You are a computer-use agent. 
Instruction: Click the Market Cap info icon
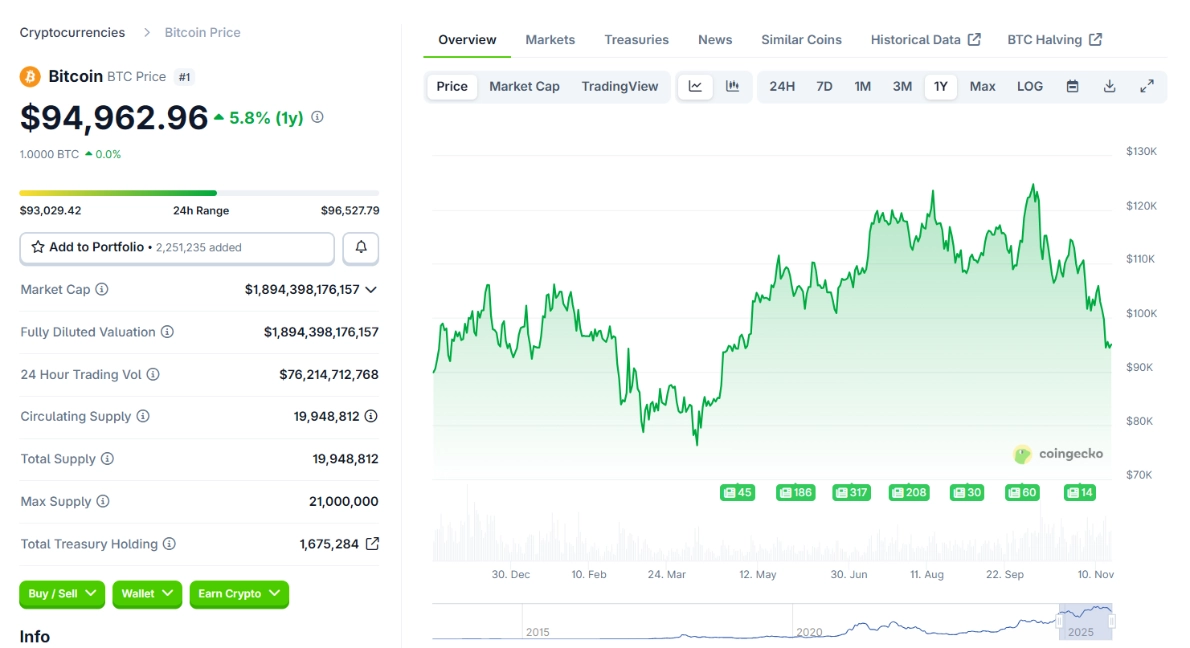(x=102, y=289)
